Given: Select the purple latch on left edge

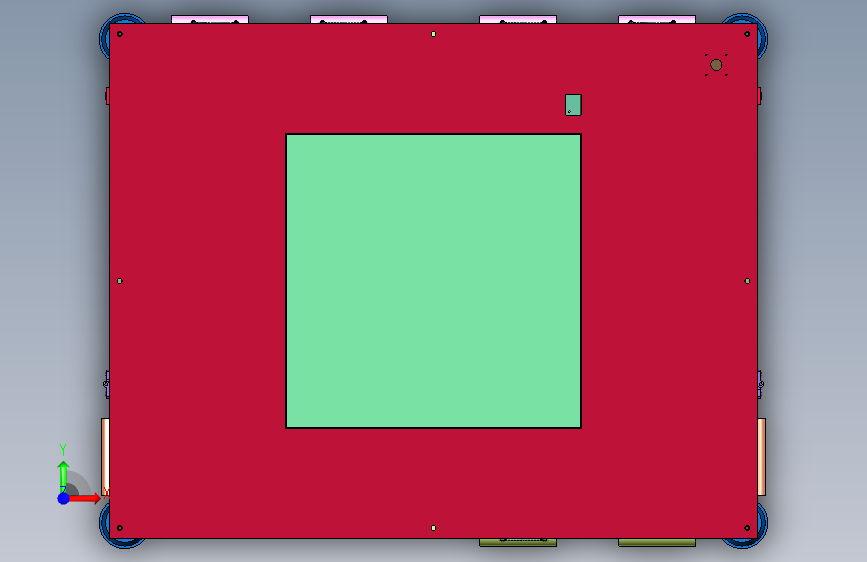Looking at the screenshot, I should tap(106, 384).
